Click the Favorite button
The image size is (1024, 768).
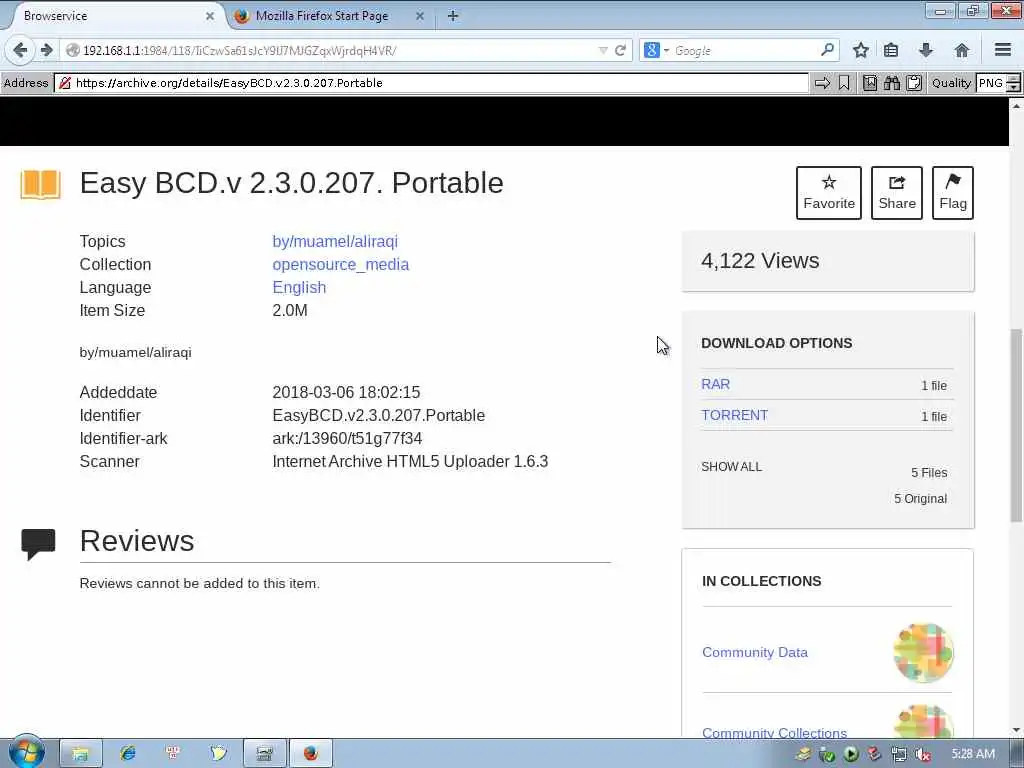click(x=829, y=193)
